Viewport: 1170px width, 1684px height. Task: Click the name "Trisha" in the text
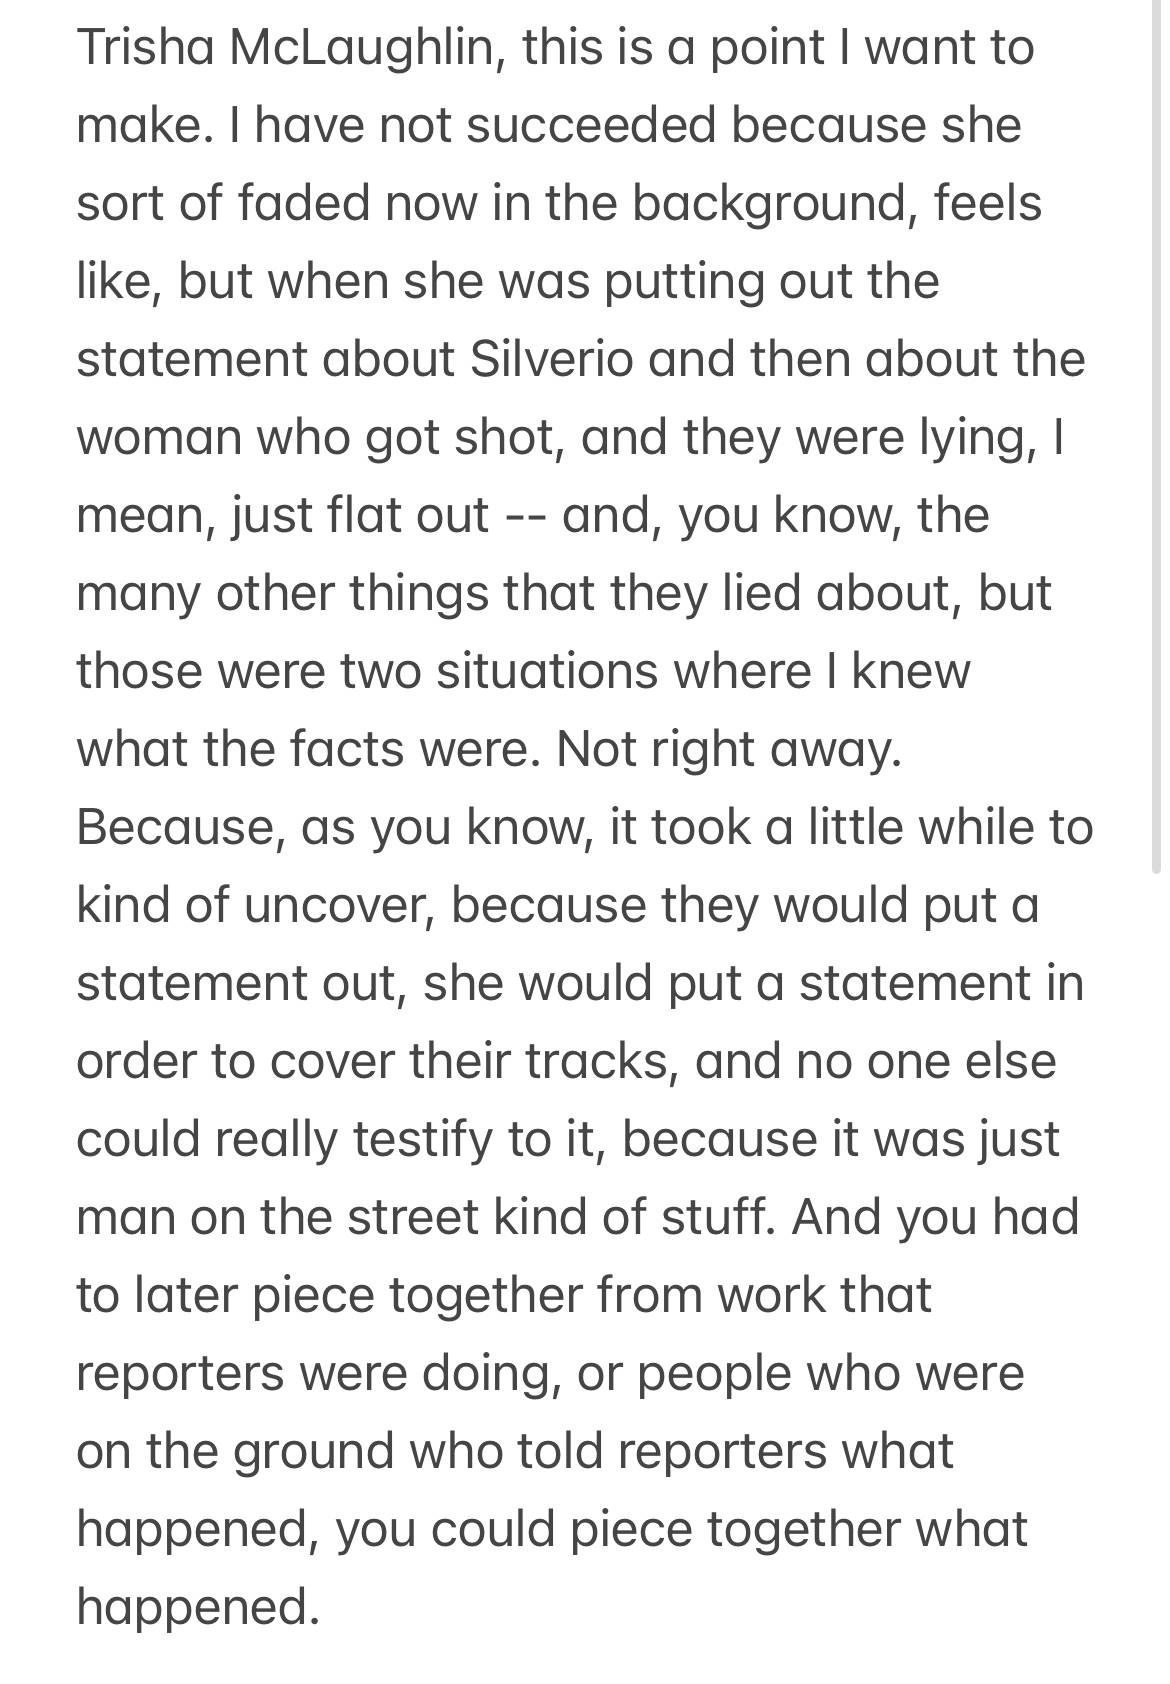coord(142,47)
